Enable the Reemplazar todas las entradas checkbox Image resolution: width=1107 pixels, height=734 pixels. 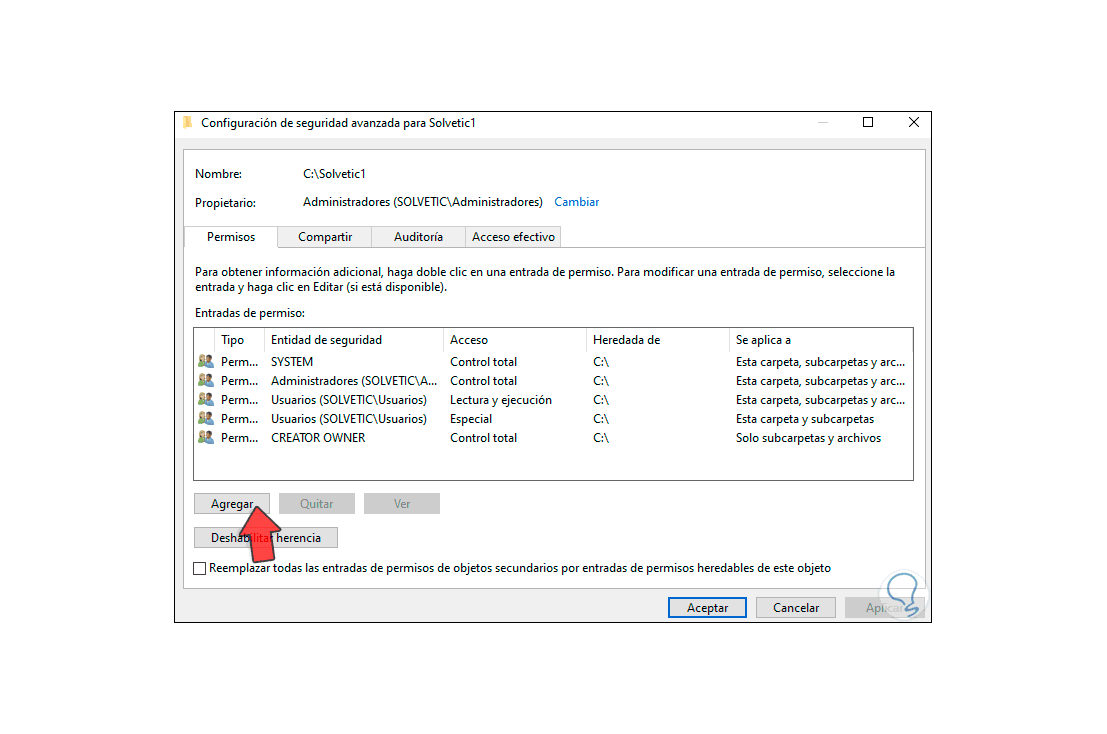pos(199,567)
